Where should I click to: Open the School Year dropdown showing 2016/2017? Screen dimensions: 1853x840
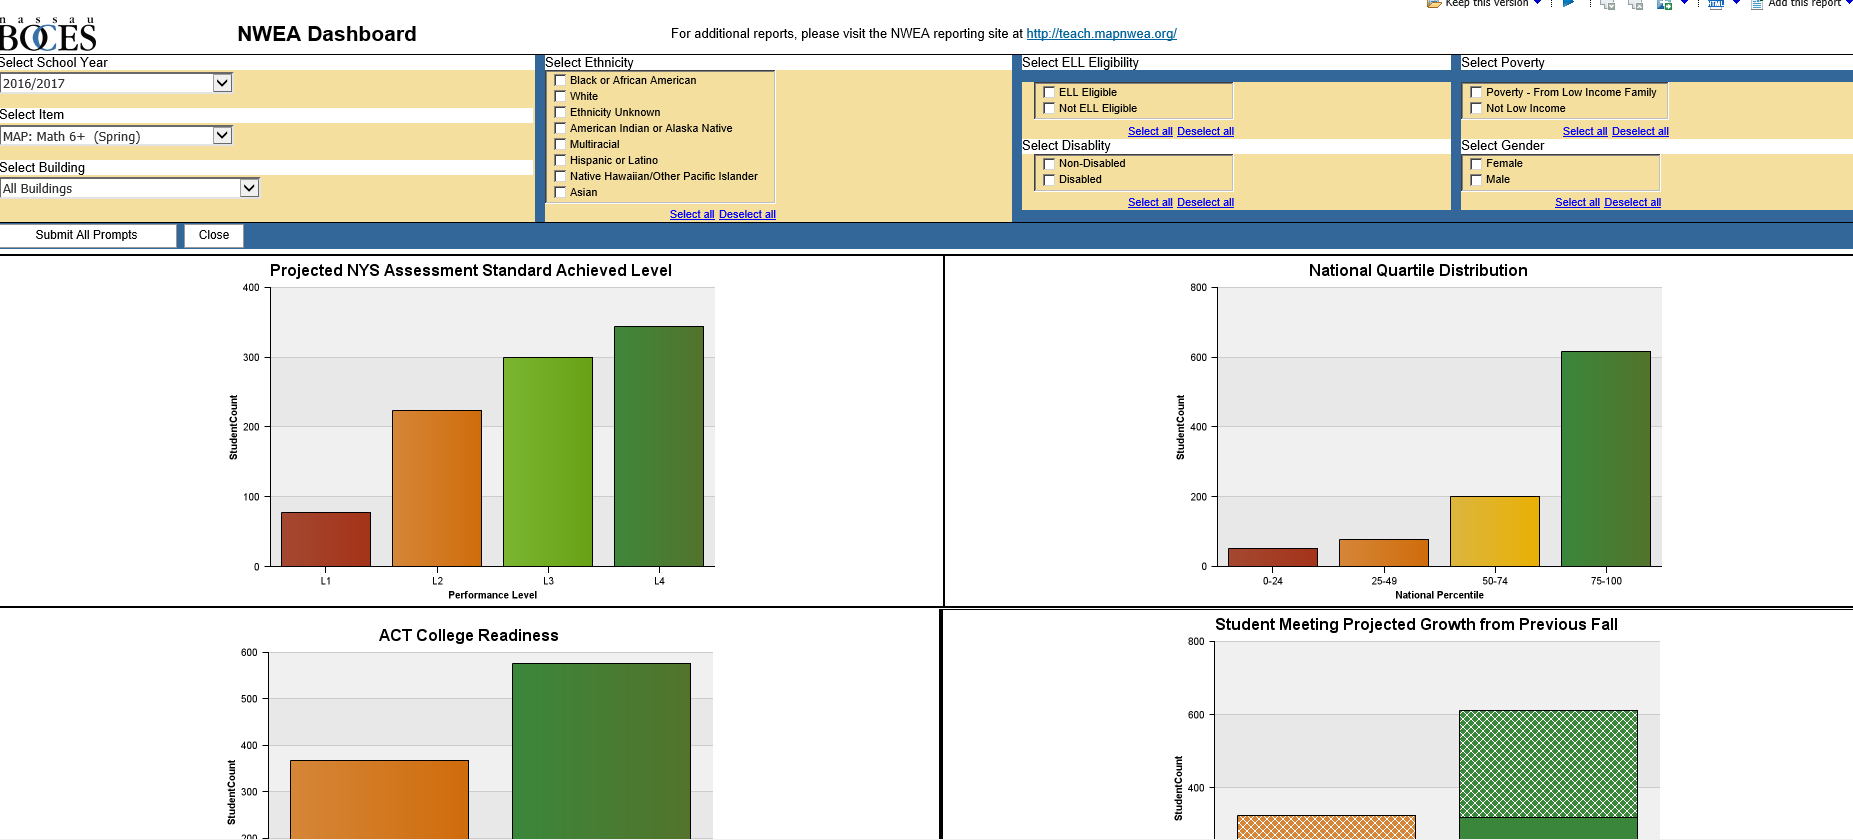[x=116, y=83]
